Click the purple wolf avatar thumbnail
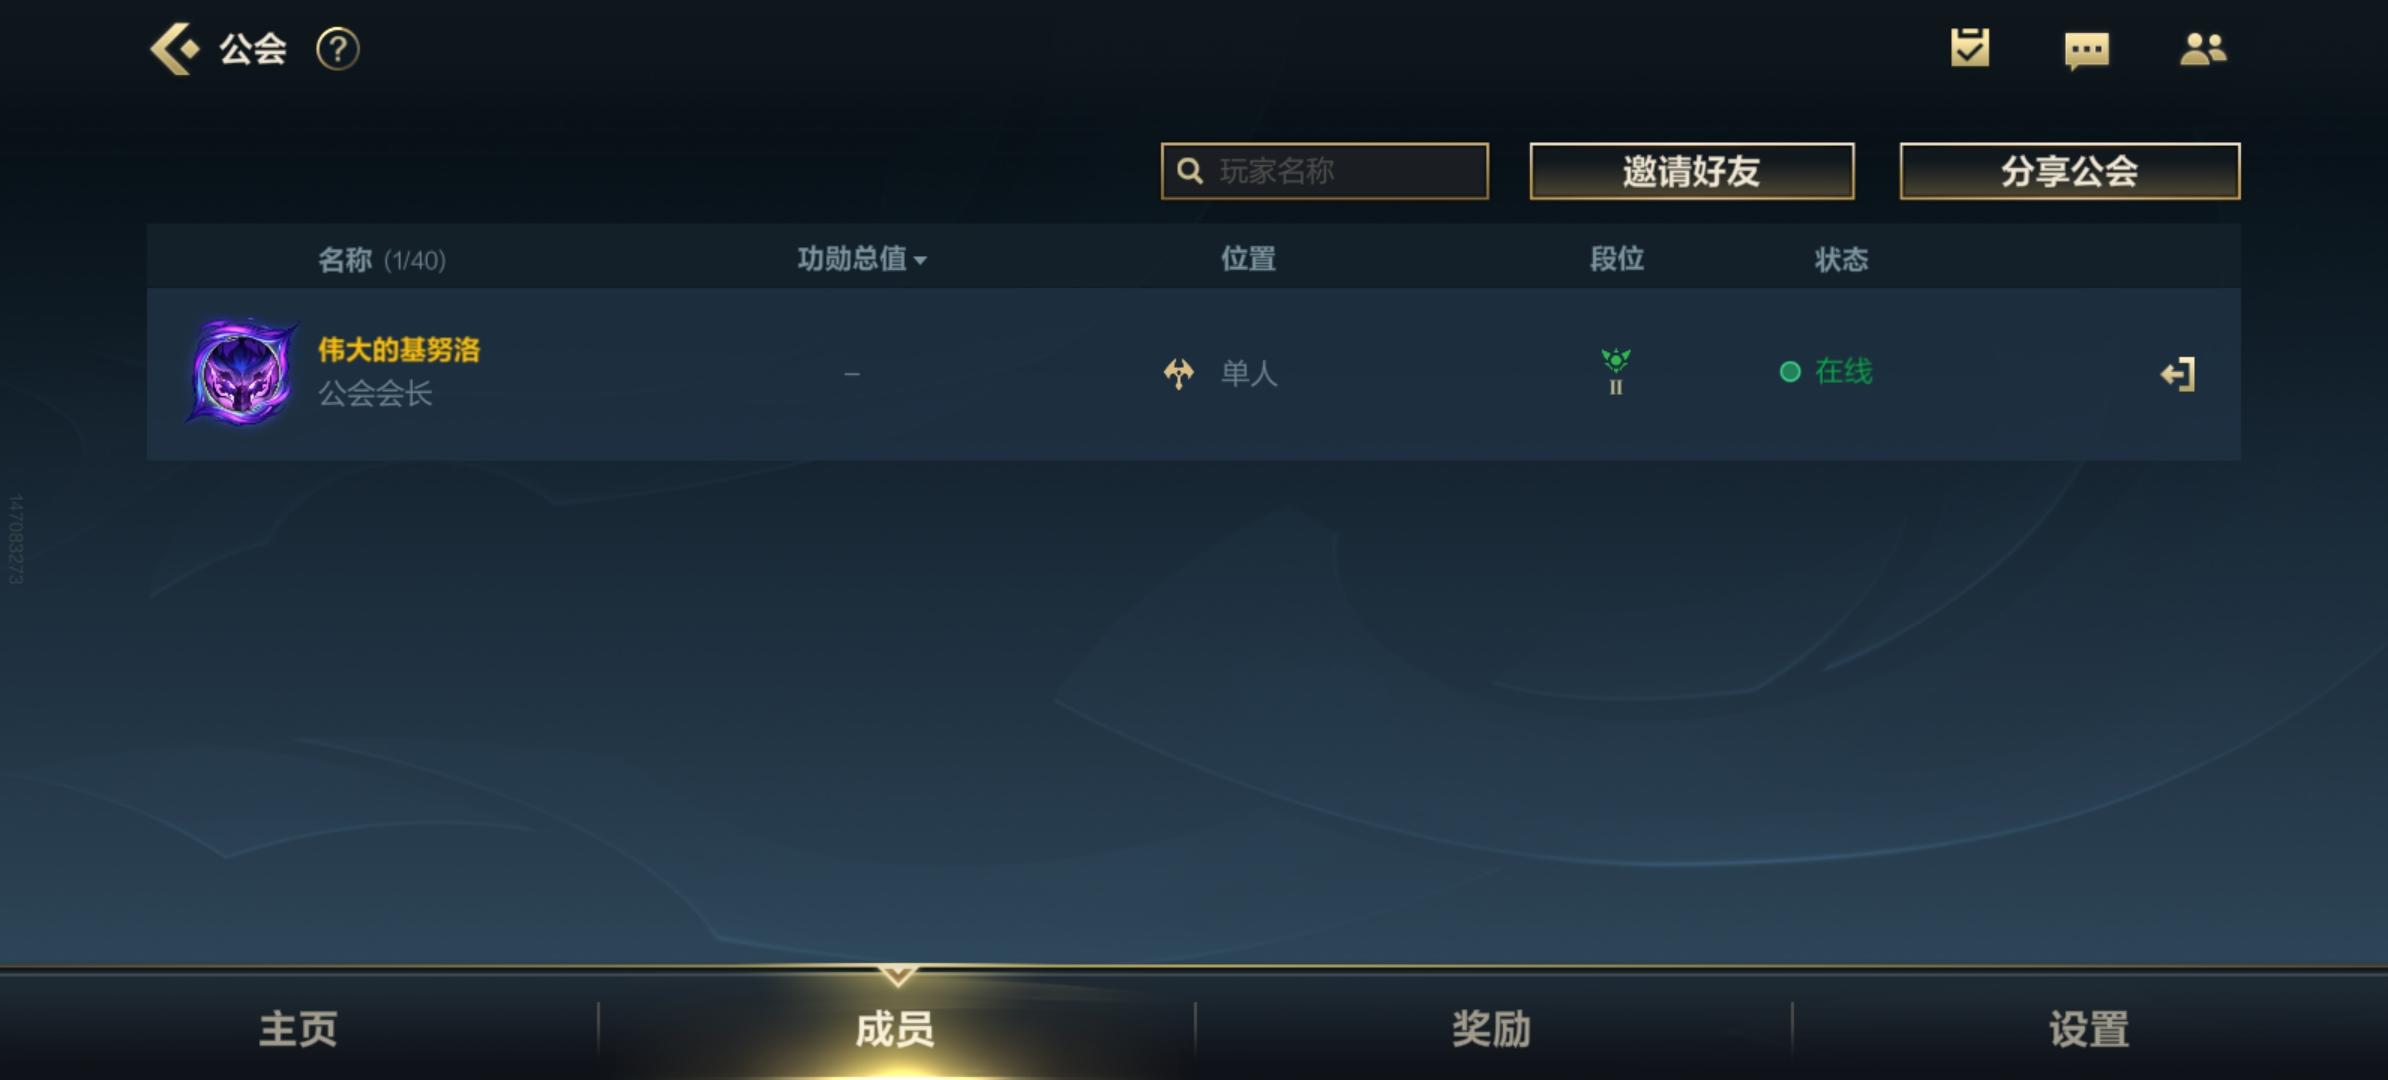 coord(241,372)
